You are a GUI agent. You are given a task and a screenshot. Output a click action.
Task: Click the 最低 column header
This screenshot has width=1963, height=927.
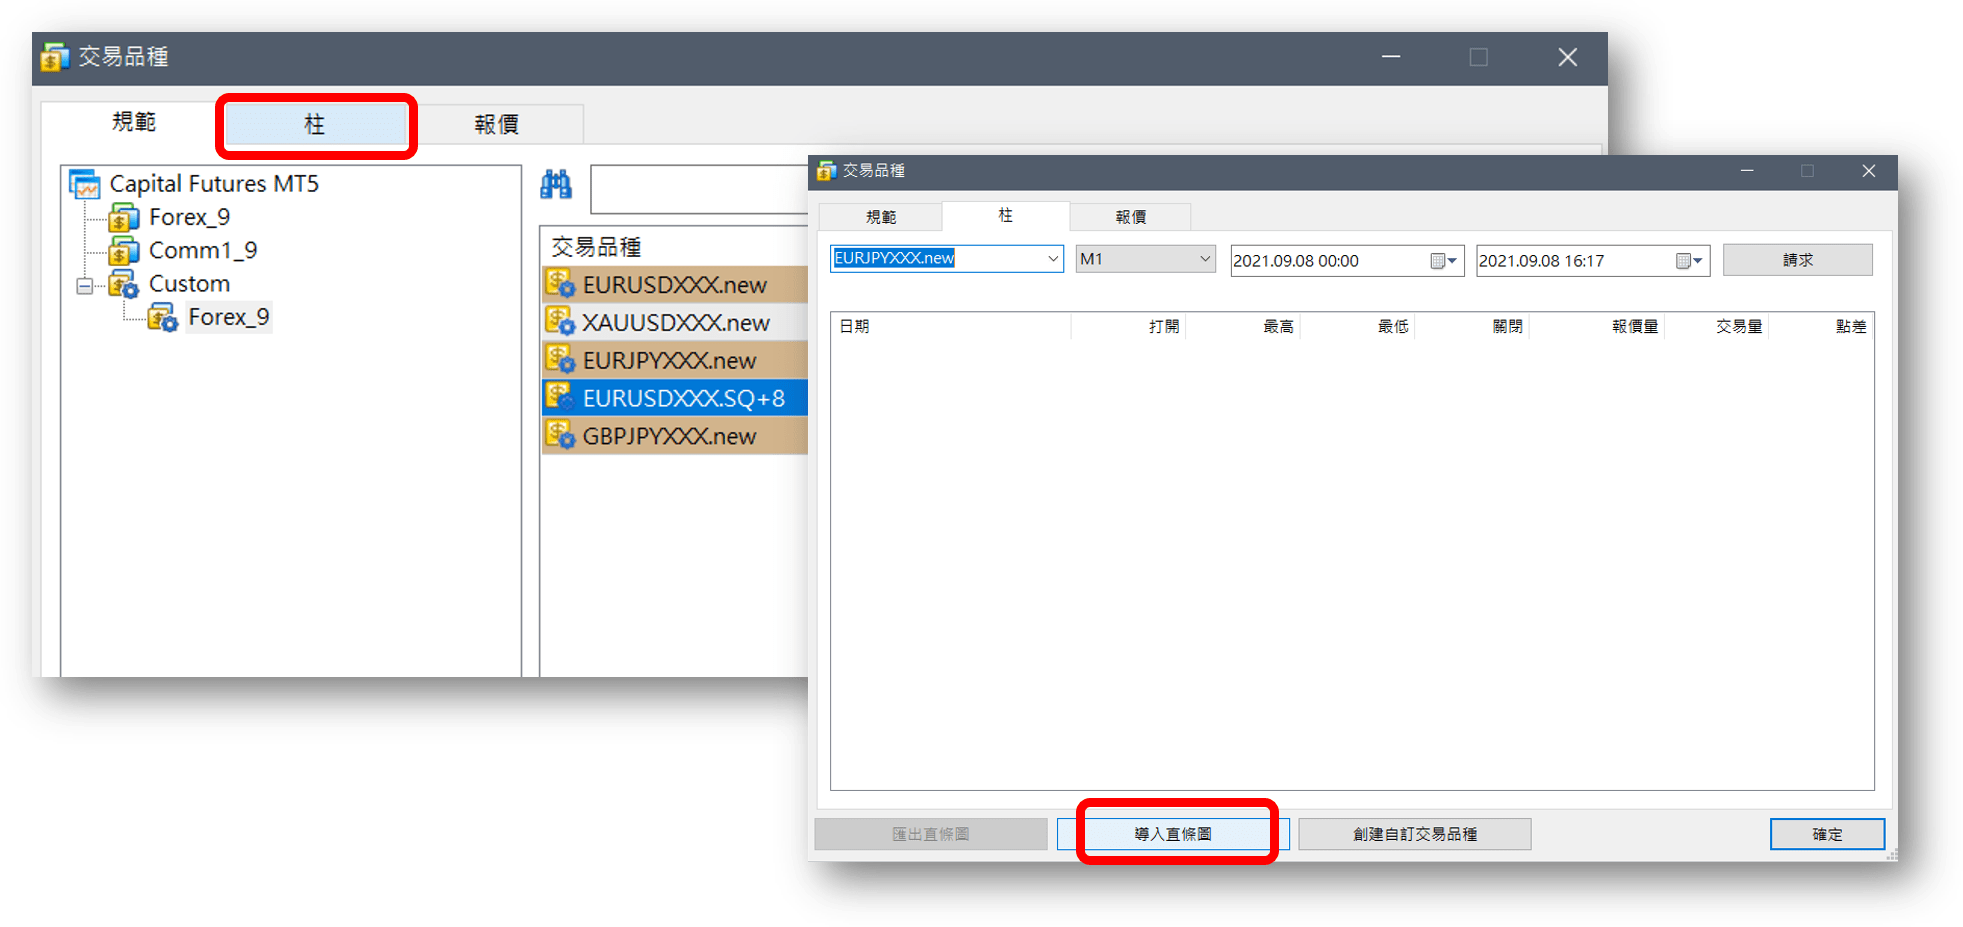[x=1358, y=326]
